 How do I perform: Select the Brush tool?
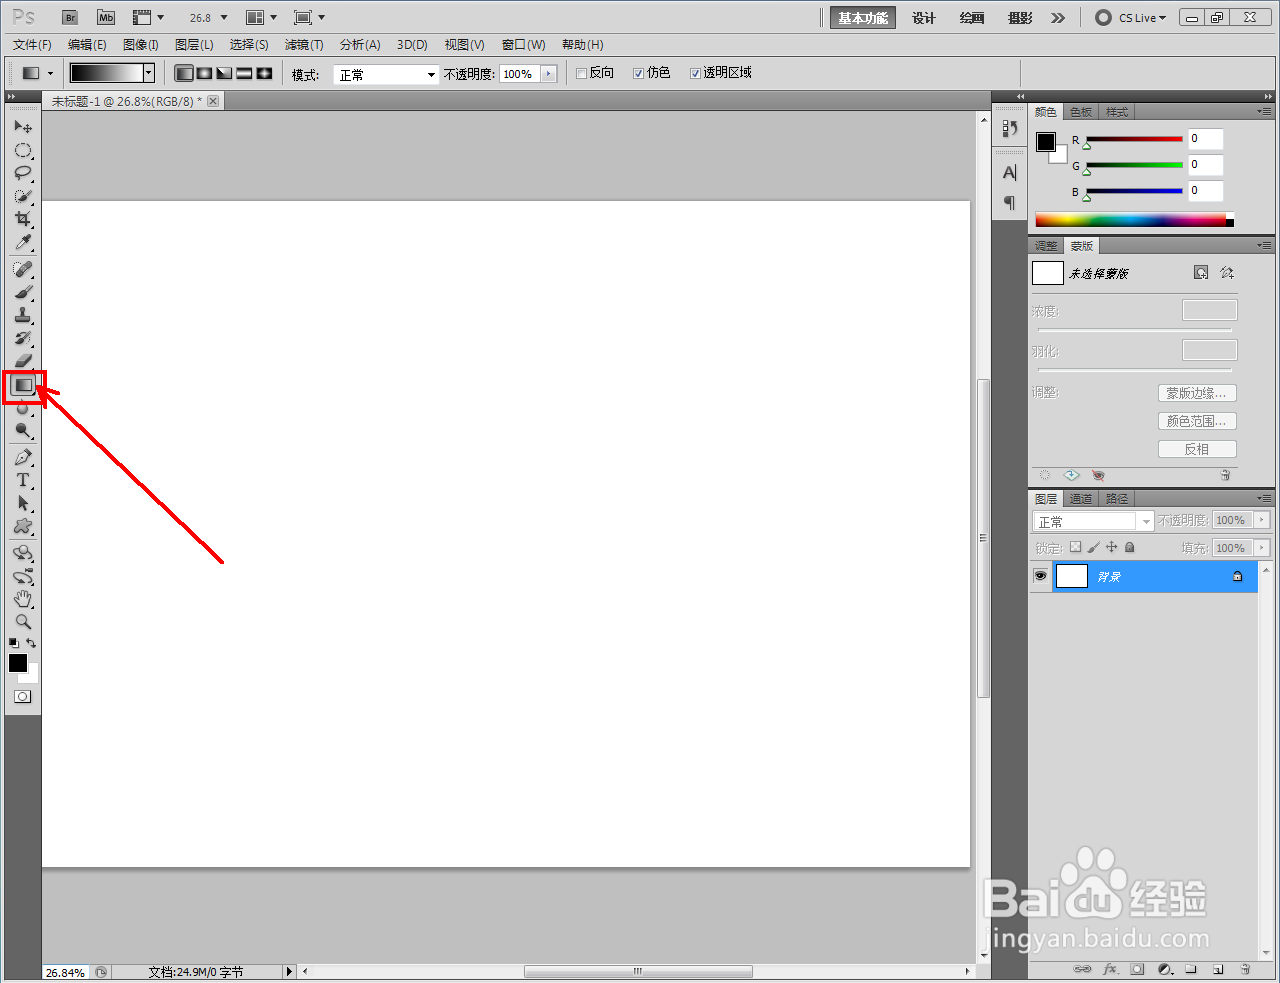tap(23, 293)
